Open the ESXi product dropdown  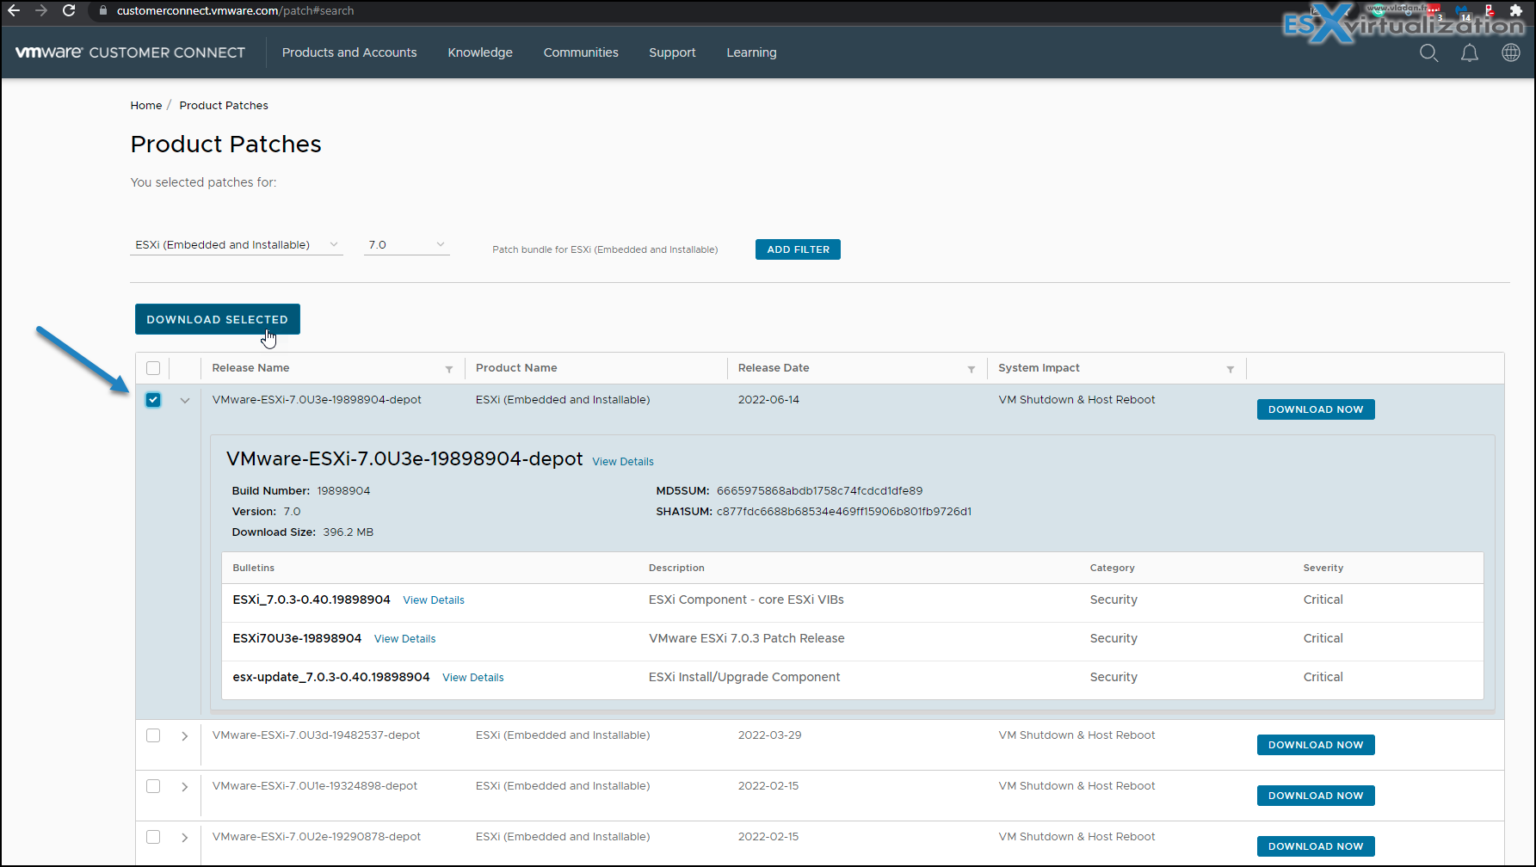point(236,245)
